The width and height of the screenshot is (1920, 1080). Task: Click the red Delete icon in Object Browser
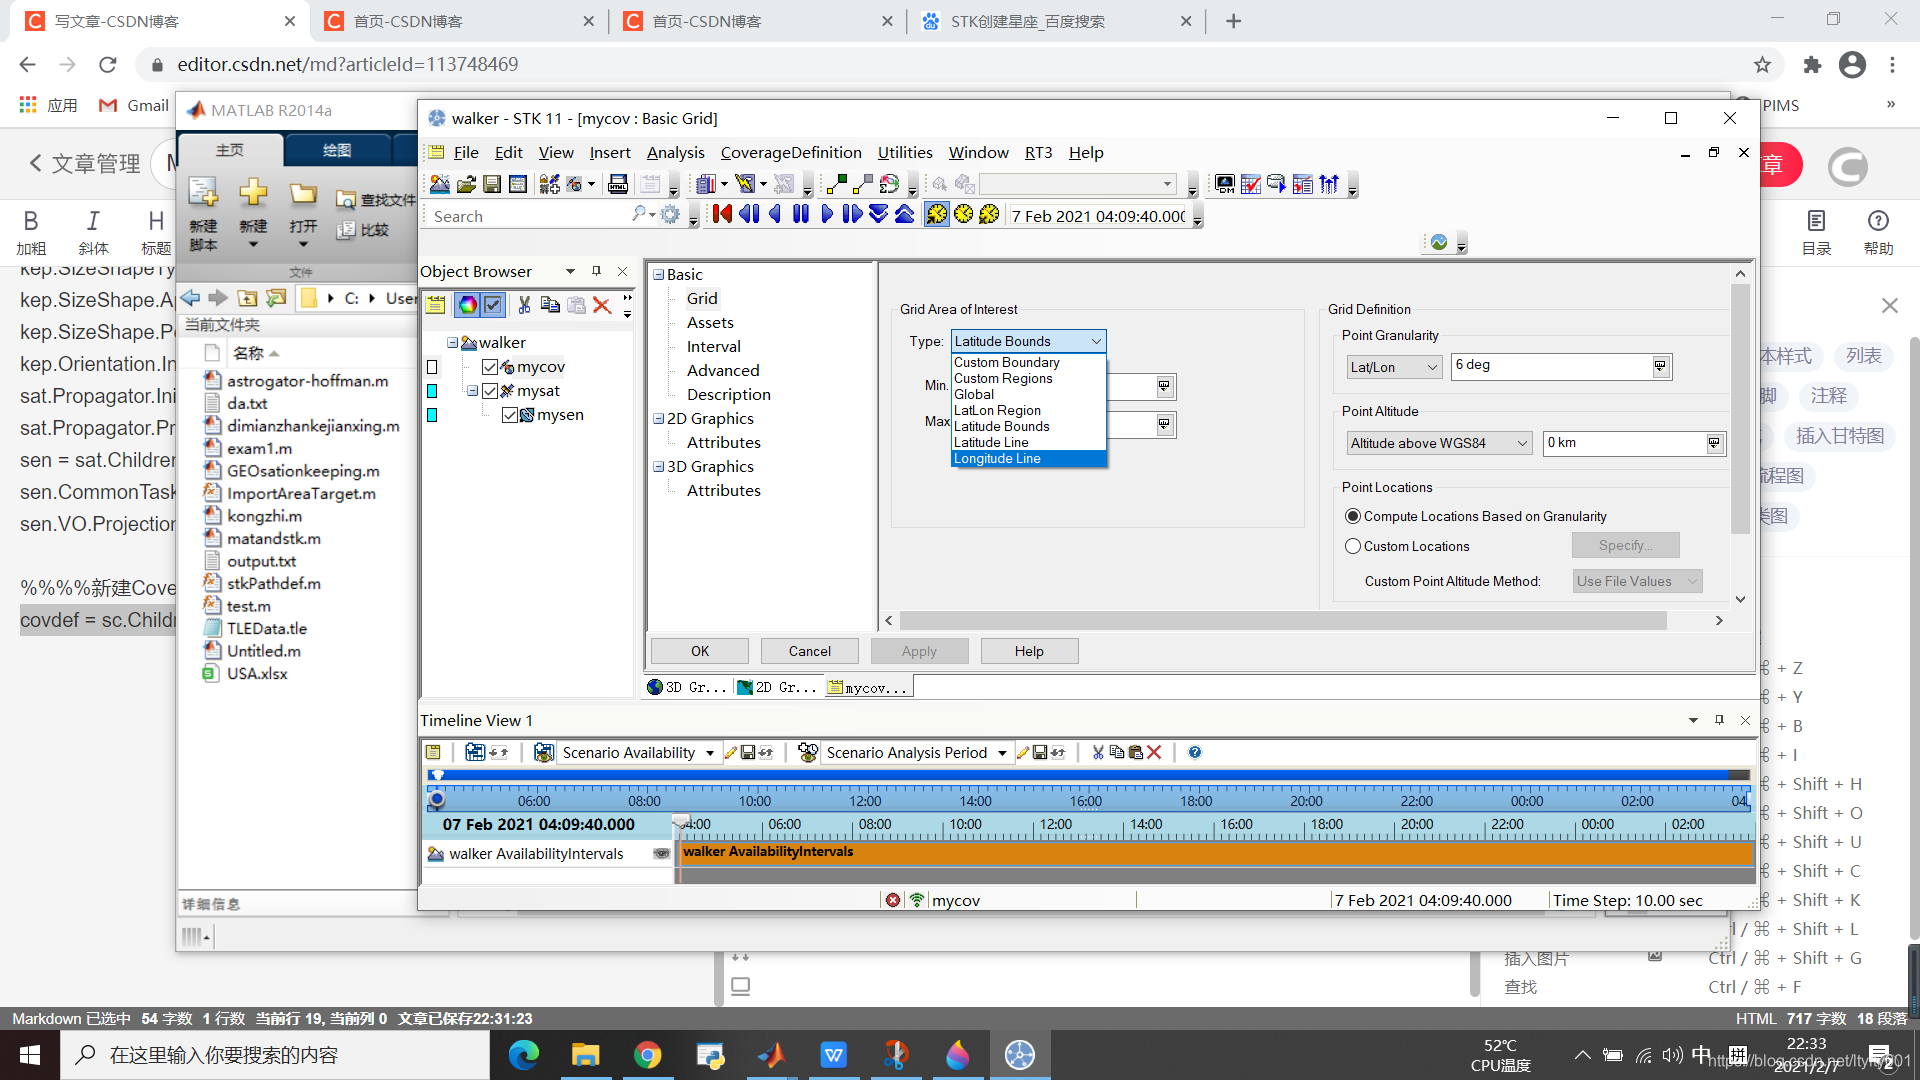pos(602,305)
